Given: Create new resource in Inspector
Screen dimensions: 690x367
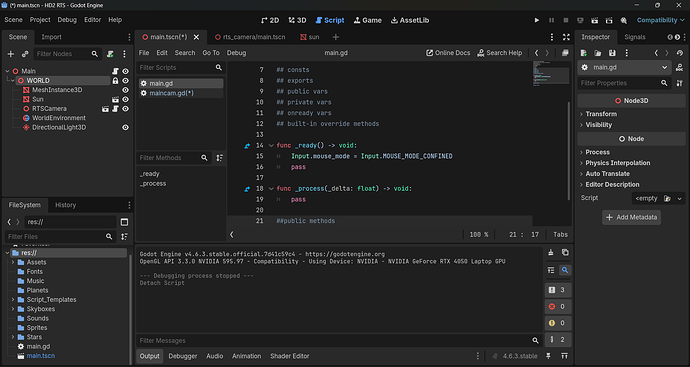Looking at the screenshot, I should [x=584, y=53].
